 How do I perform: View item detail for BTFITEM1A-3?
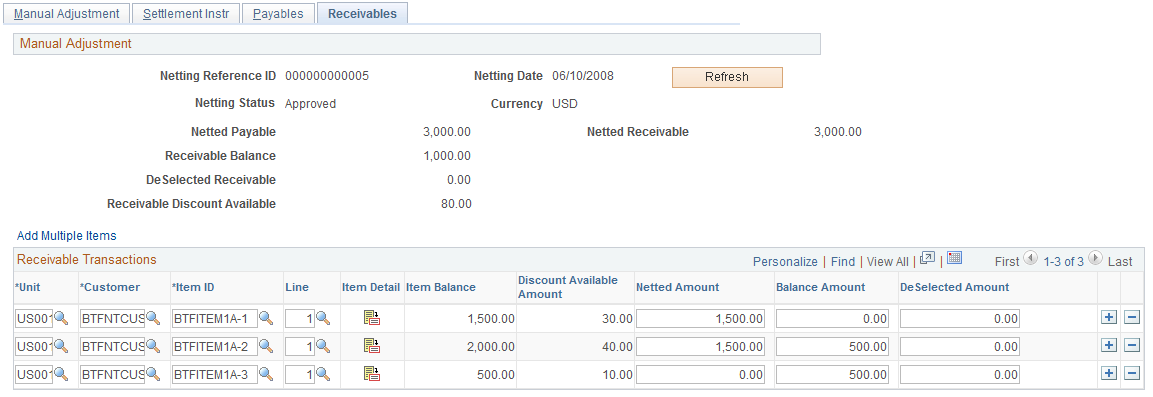(372, 373)
